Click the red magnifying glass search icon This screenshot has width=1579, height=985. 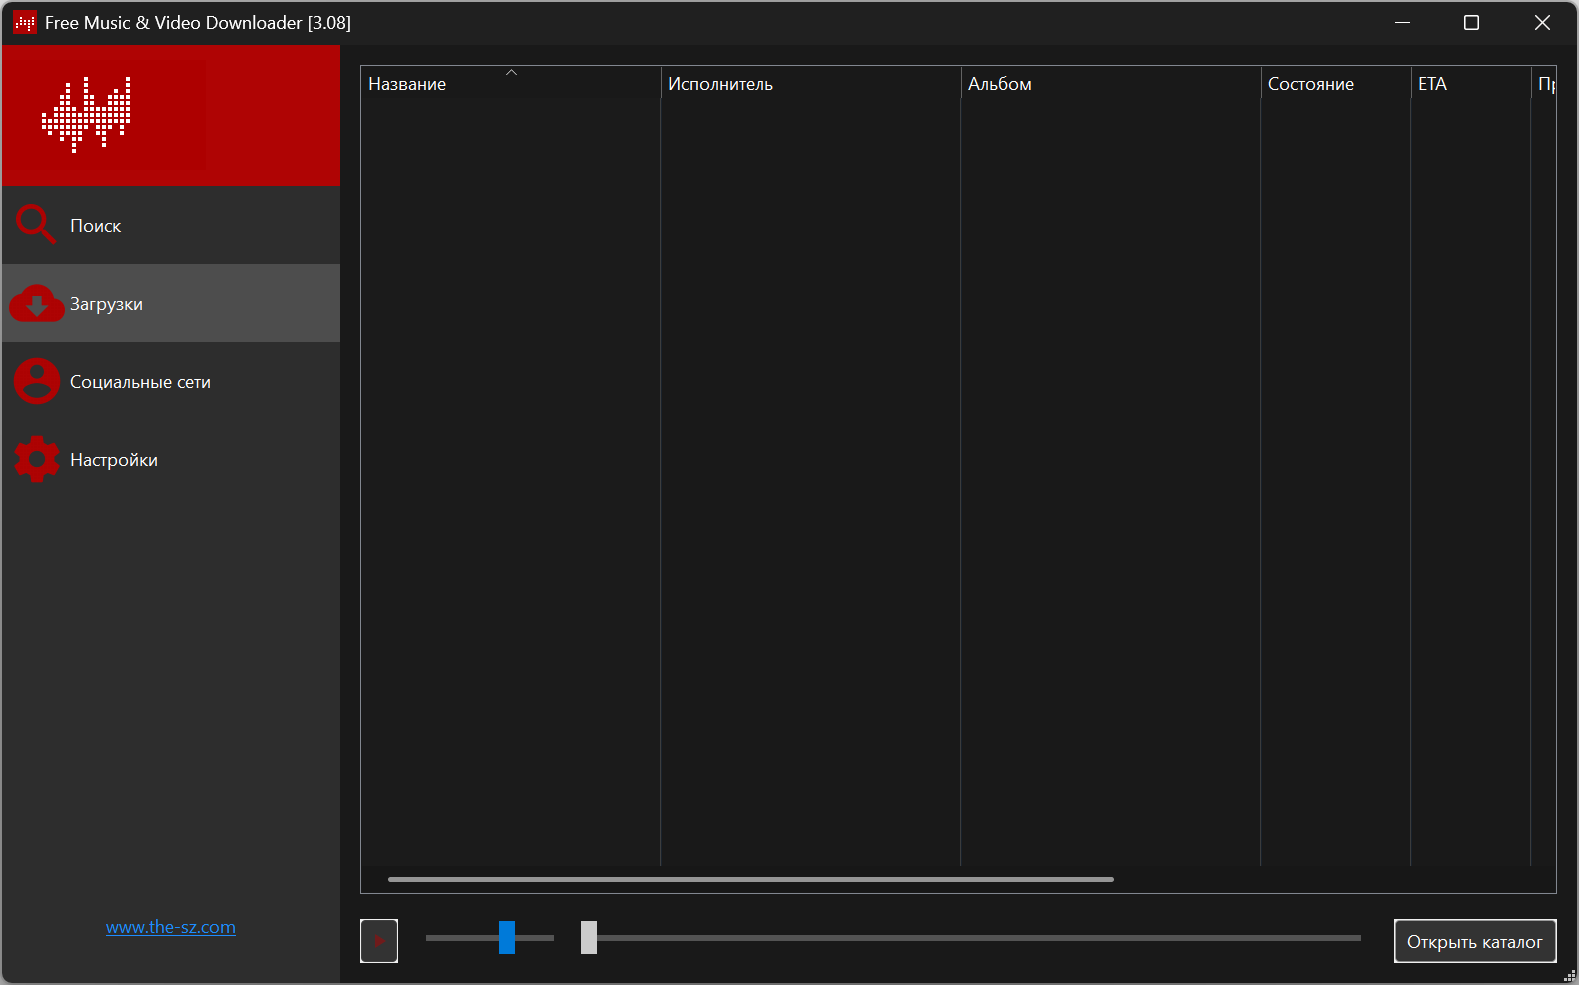tap(35, 225)
